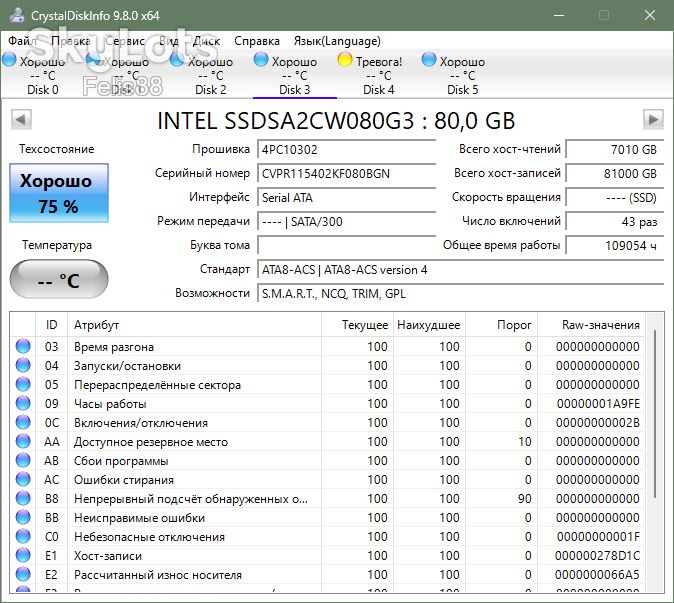
Task: Click status icon of Доступное резервное место
Action: tap(23, 441)
